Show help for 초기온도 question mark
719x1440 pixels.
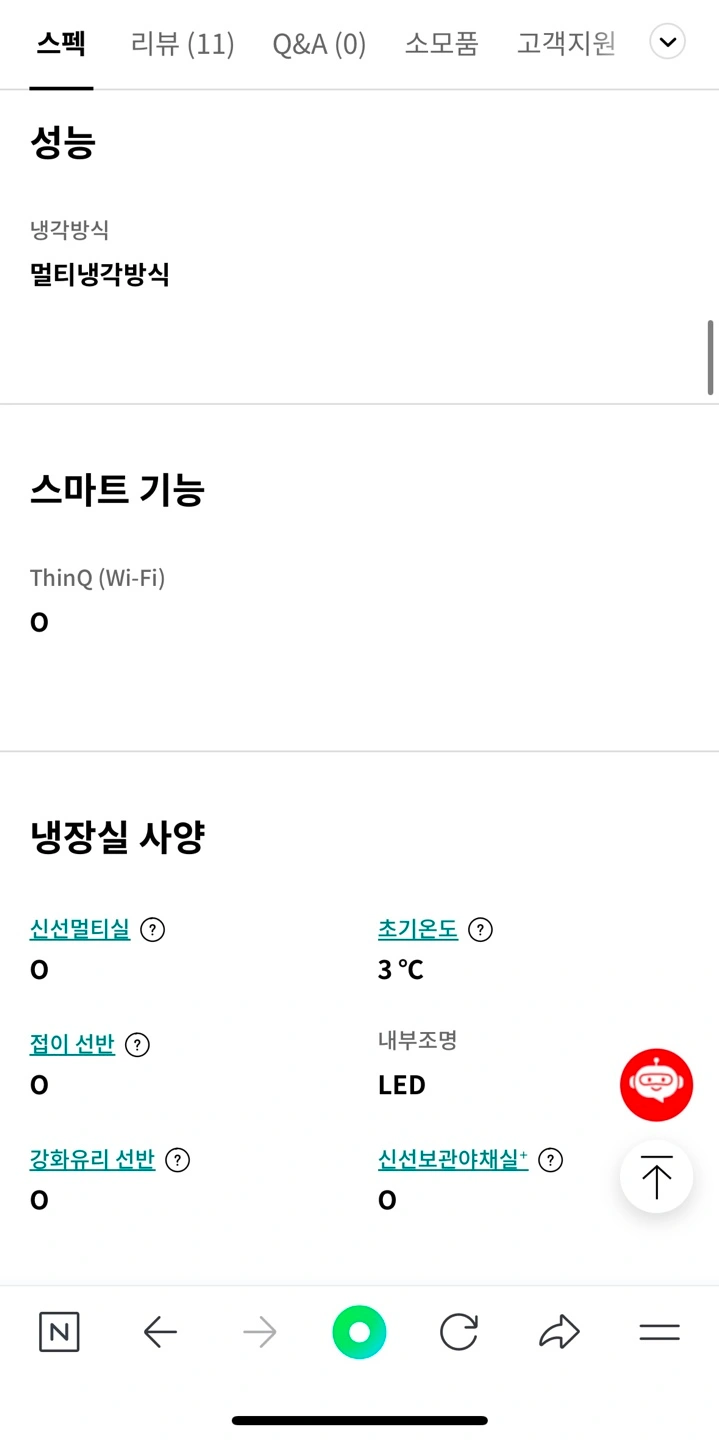(x=481, y=930)
